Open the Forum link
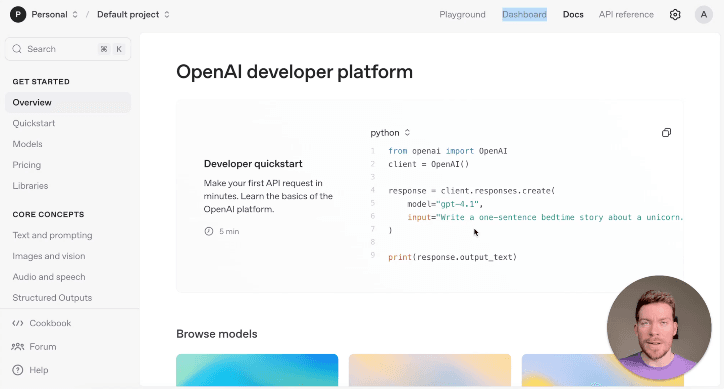 tap(42, 346)
